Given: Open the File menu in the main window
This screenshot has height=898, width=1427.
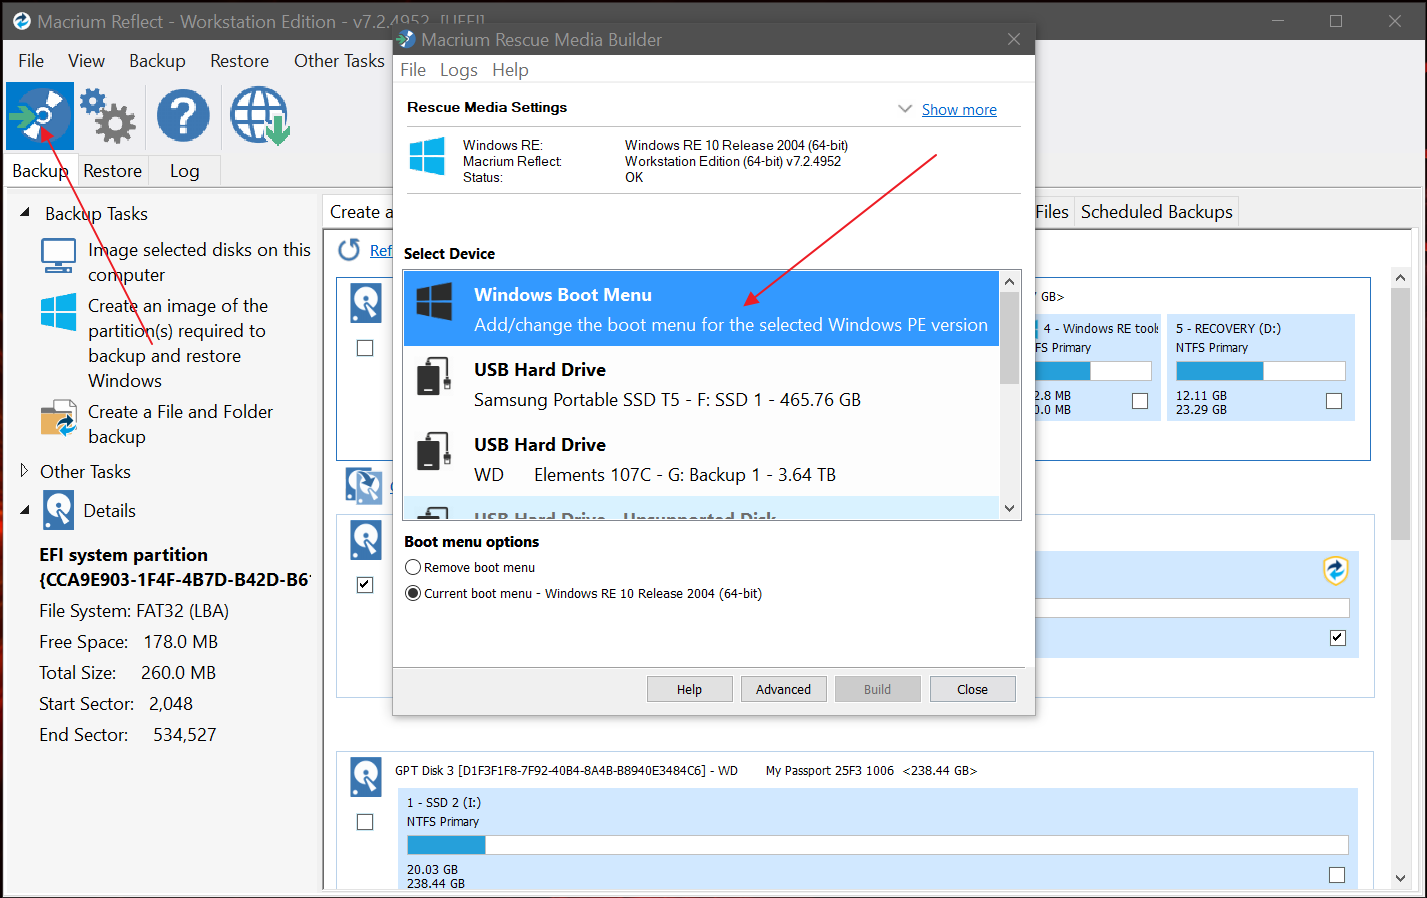Looking at the screenshot, I should [31, 61].
